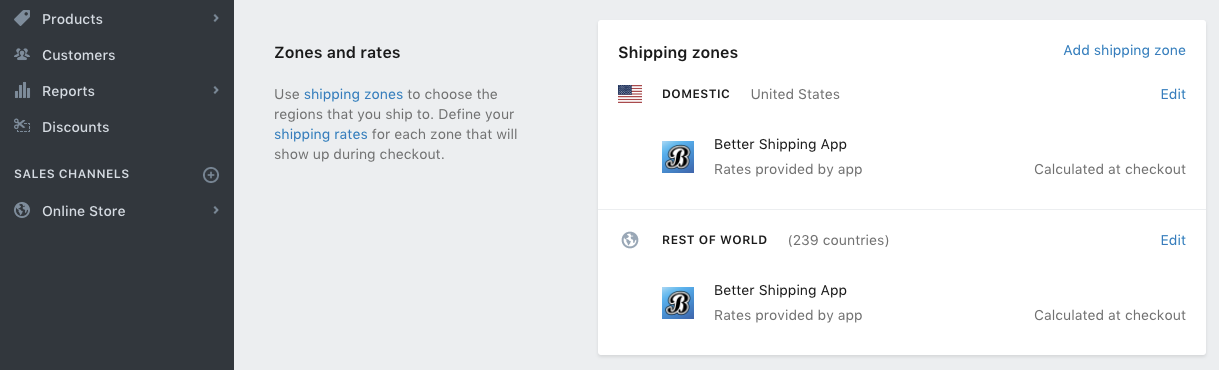Click Add shipping zone link
1219x370 pixels.
tap(1124, 50)
